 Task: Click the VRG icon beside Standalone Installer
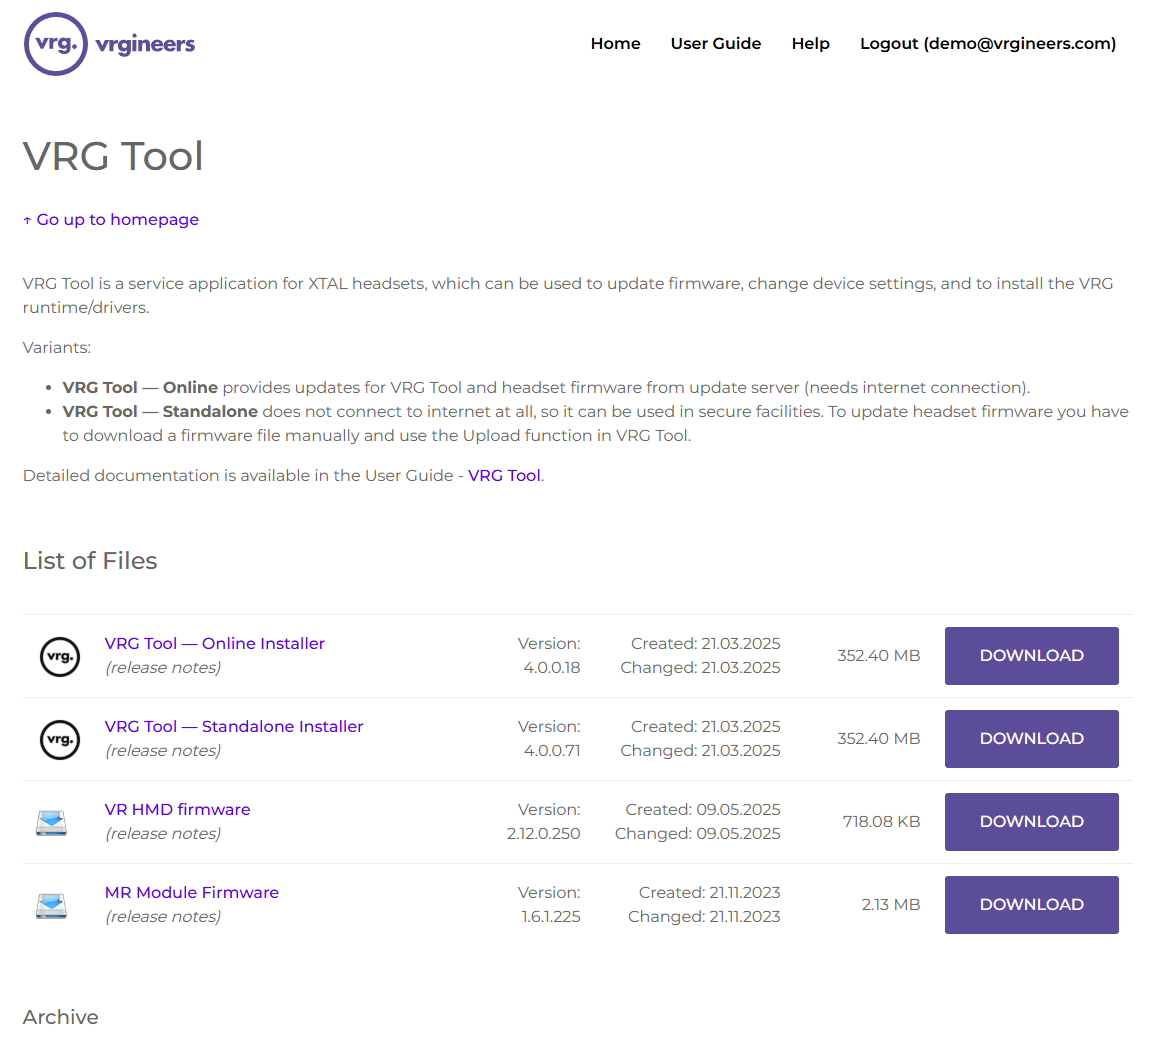pos(60,739)
